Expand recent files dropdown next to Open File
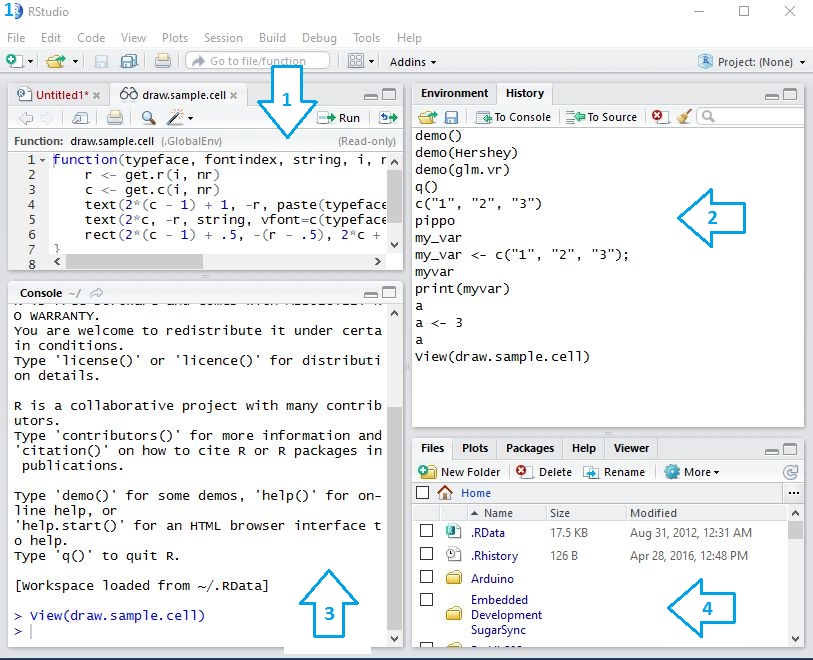The image size is (813, 660). tap(75, 62)
